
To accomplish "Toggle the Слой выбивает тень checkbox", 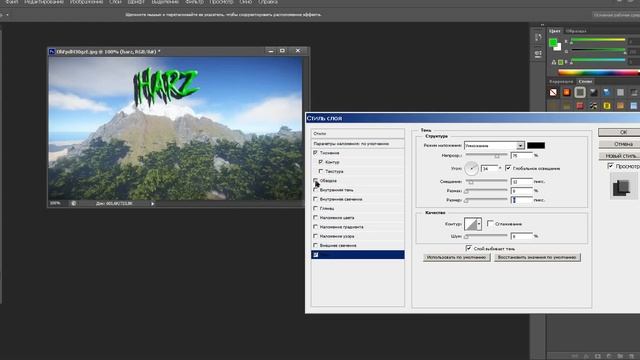I will tap(469, 248).
